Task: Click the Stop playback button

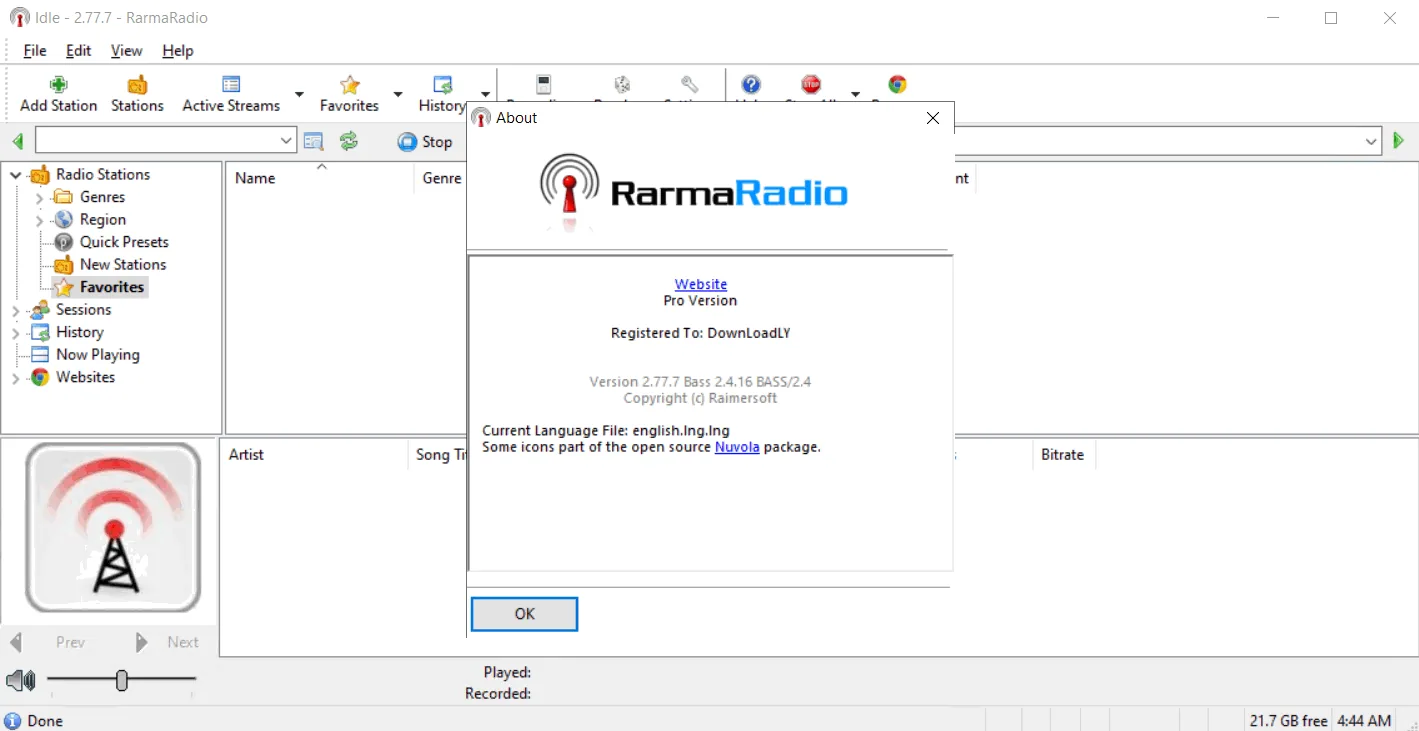Action: (x=425, y=141)
